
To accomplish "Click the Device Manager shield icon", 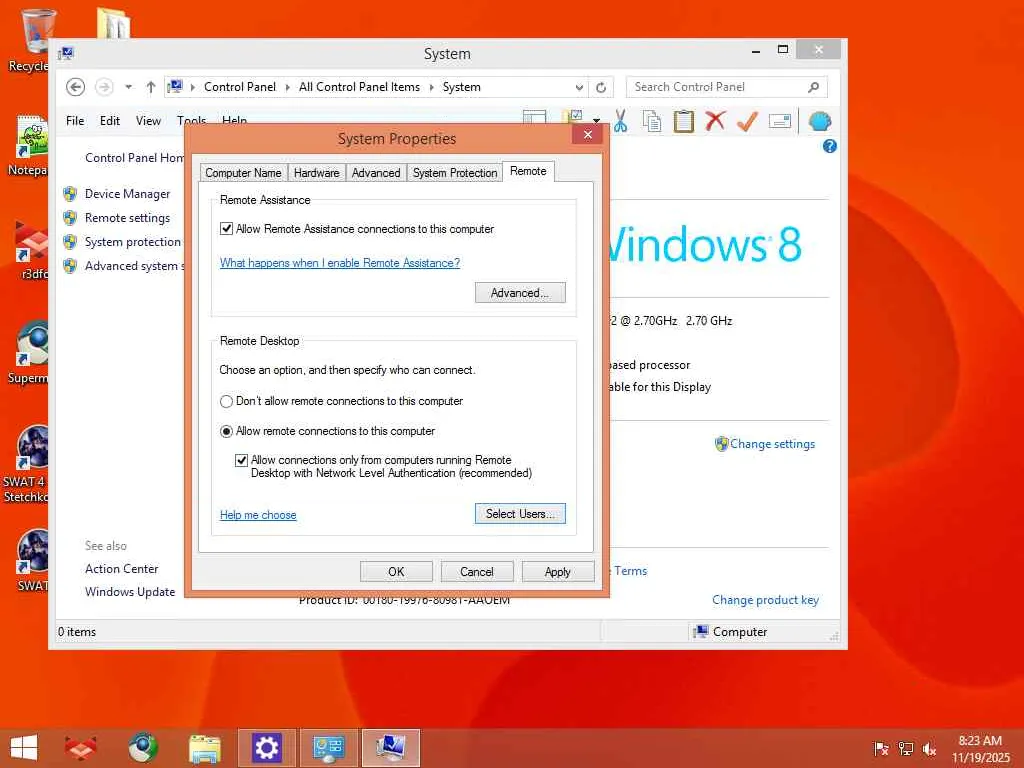I will coord(70,194).
